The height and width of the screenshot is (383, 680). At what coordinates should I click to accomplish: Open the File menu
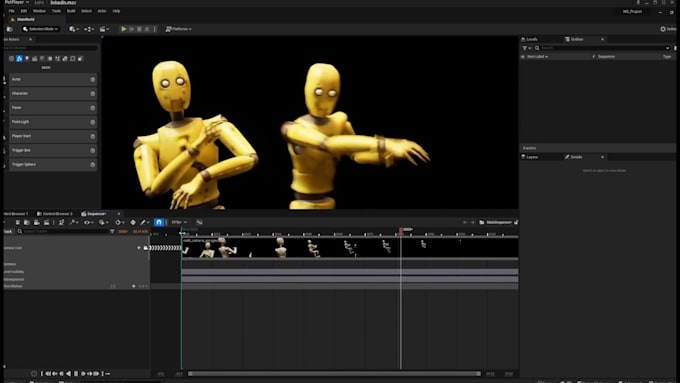(x=12, y=11)
